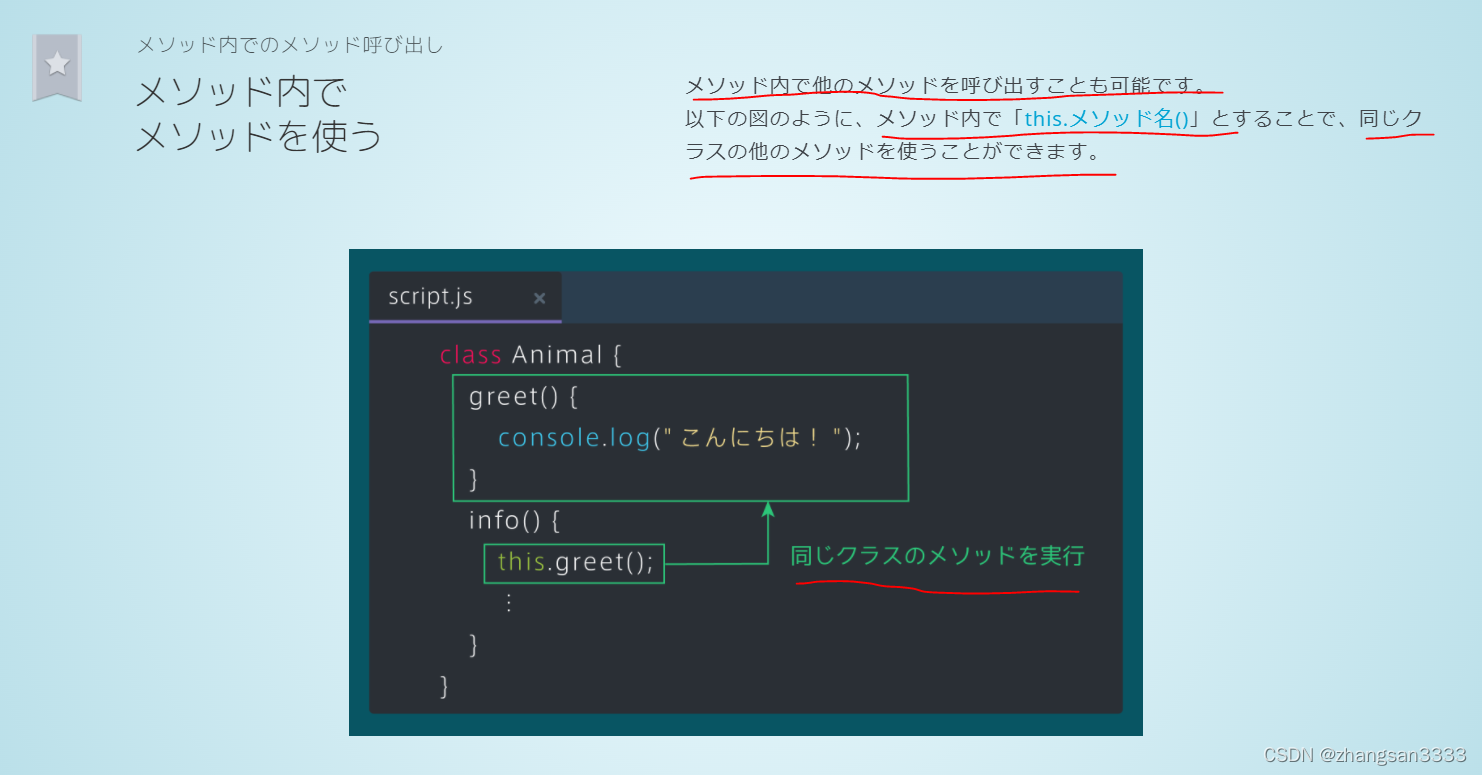The height and width of the screenshot is (775, 1482).
Task: Click the 'class Animal {' code line
Action: 531,355
